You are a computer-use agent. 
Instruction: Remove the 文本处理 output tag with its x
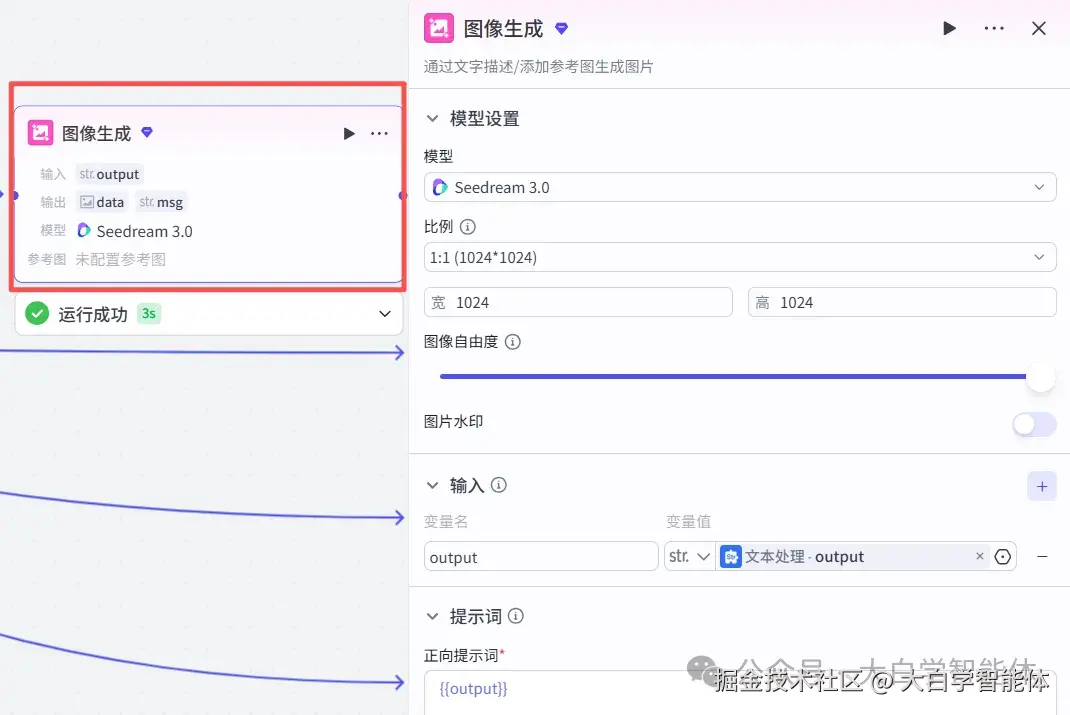[x=979, y=556]
